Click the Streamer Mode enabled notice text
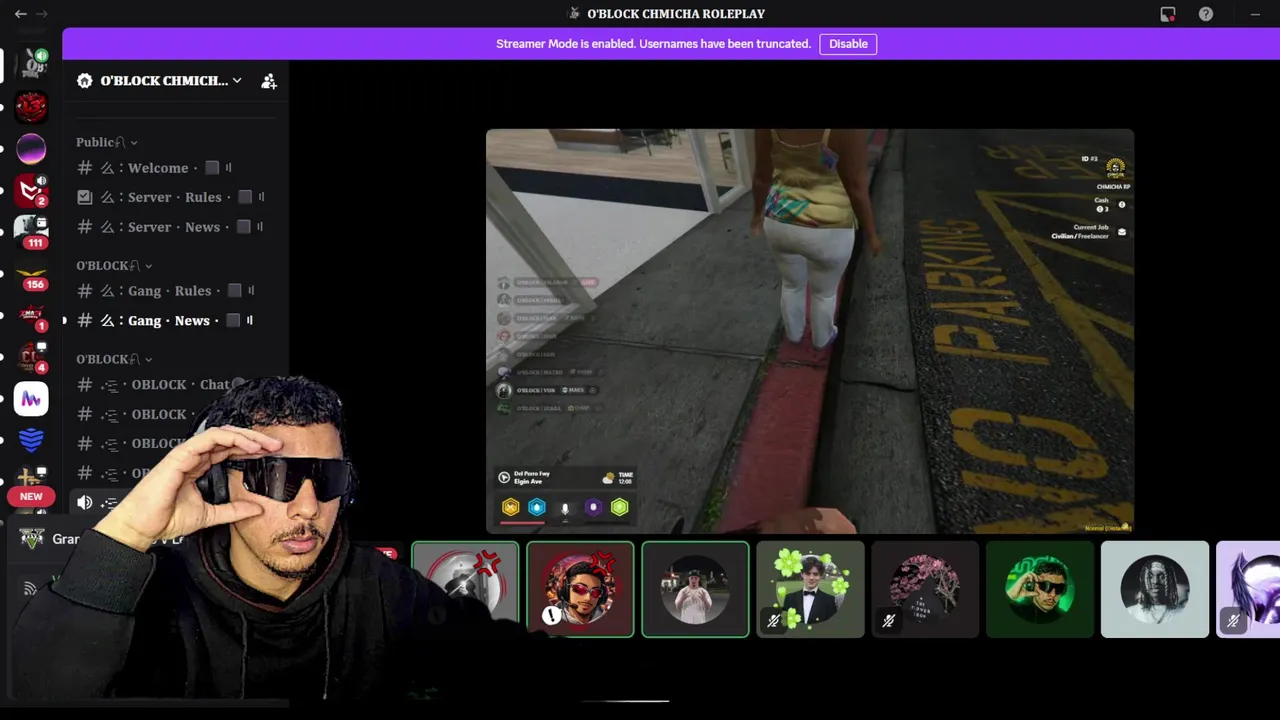 click(x=653, y=44)
